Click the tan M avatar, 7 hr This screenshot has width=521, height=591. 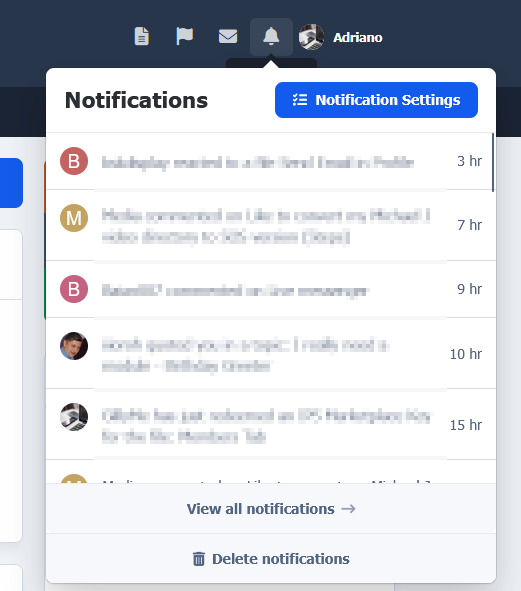[x=74, y=218]
